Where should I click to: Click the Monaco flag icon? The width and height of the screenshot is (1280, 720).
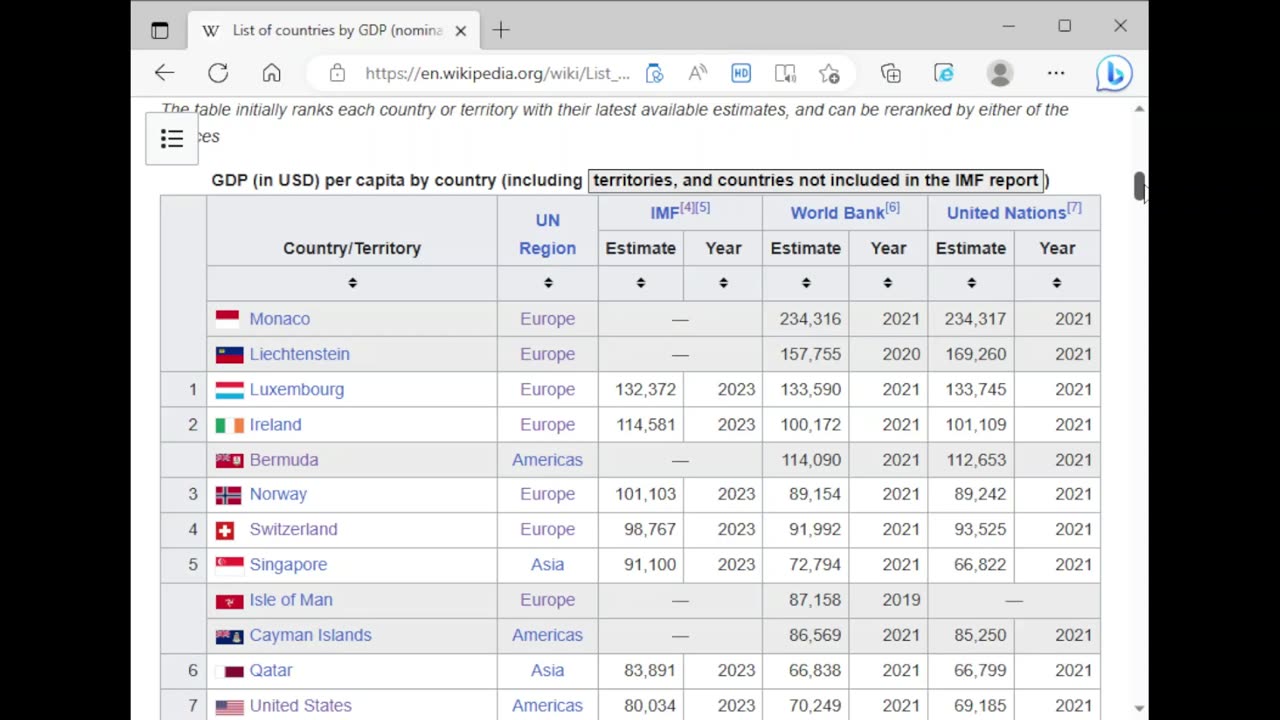[x=228, y=319]
